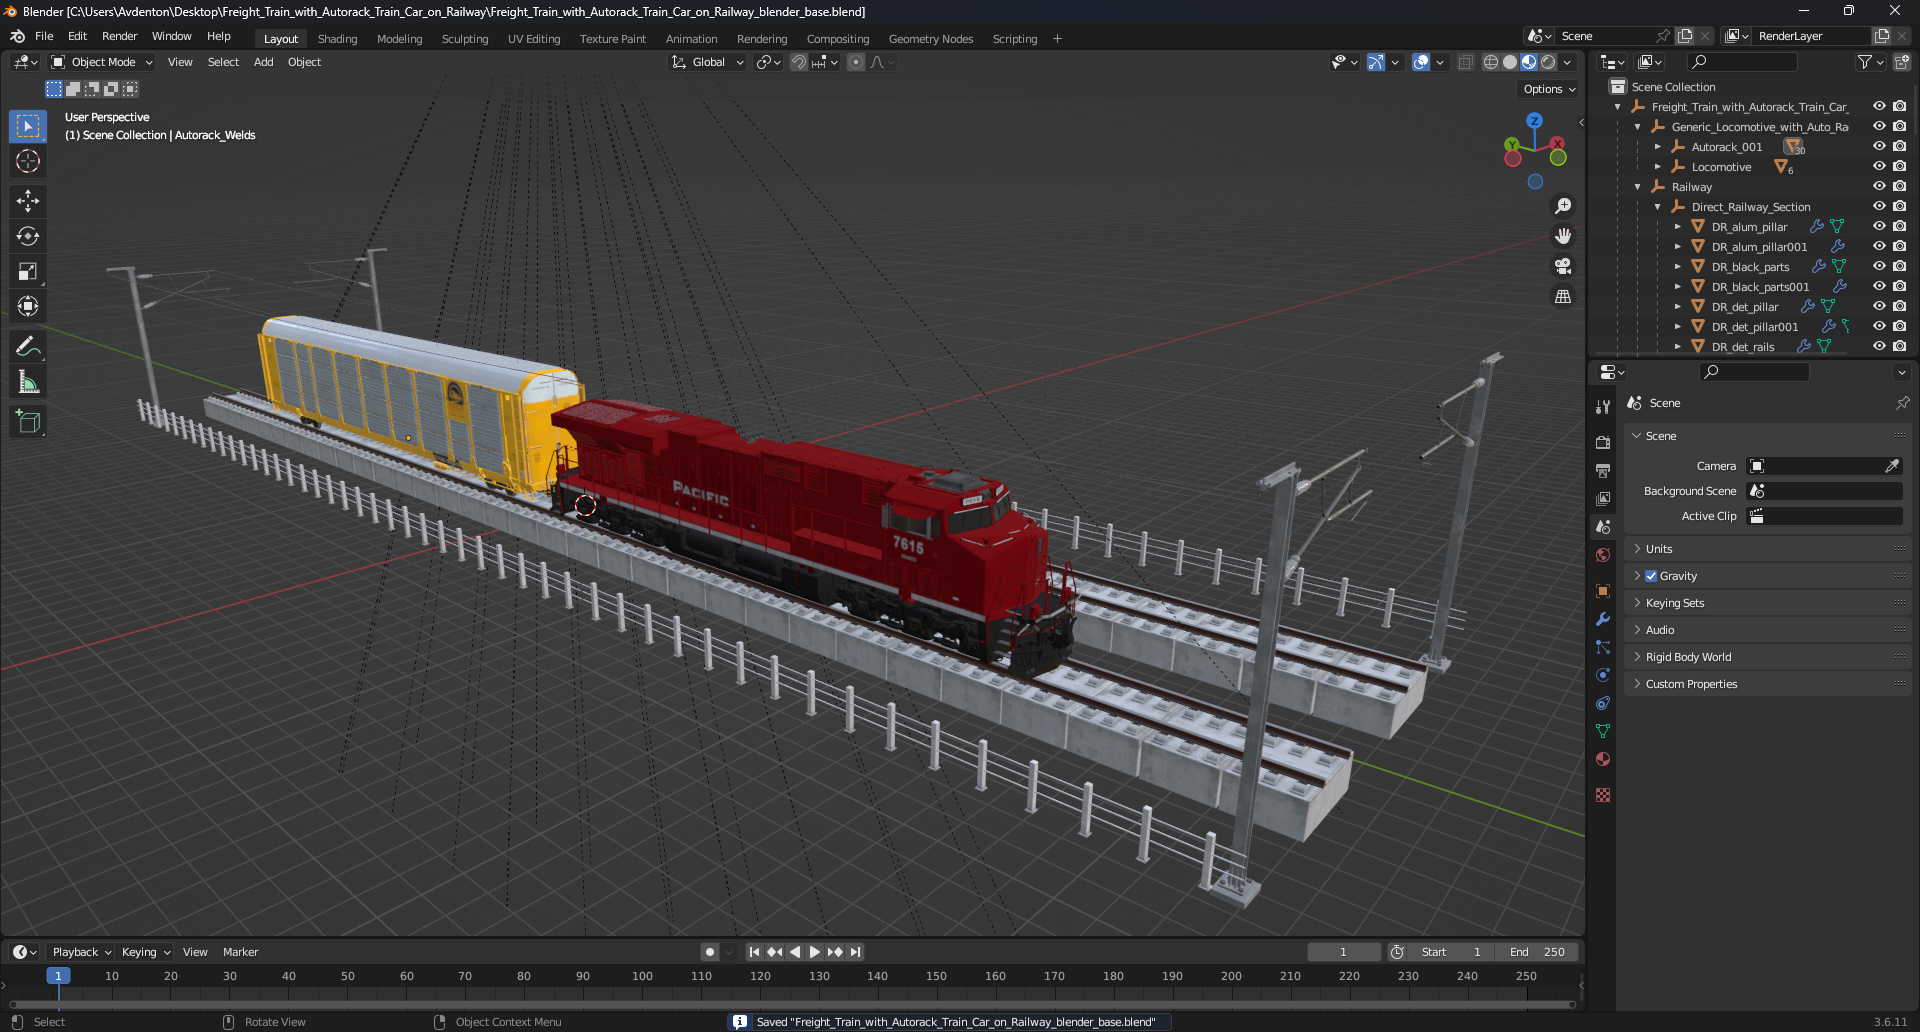Collapse the Railway collection

pos(1638,187)
